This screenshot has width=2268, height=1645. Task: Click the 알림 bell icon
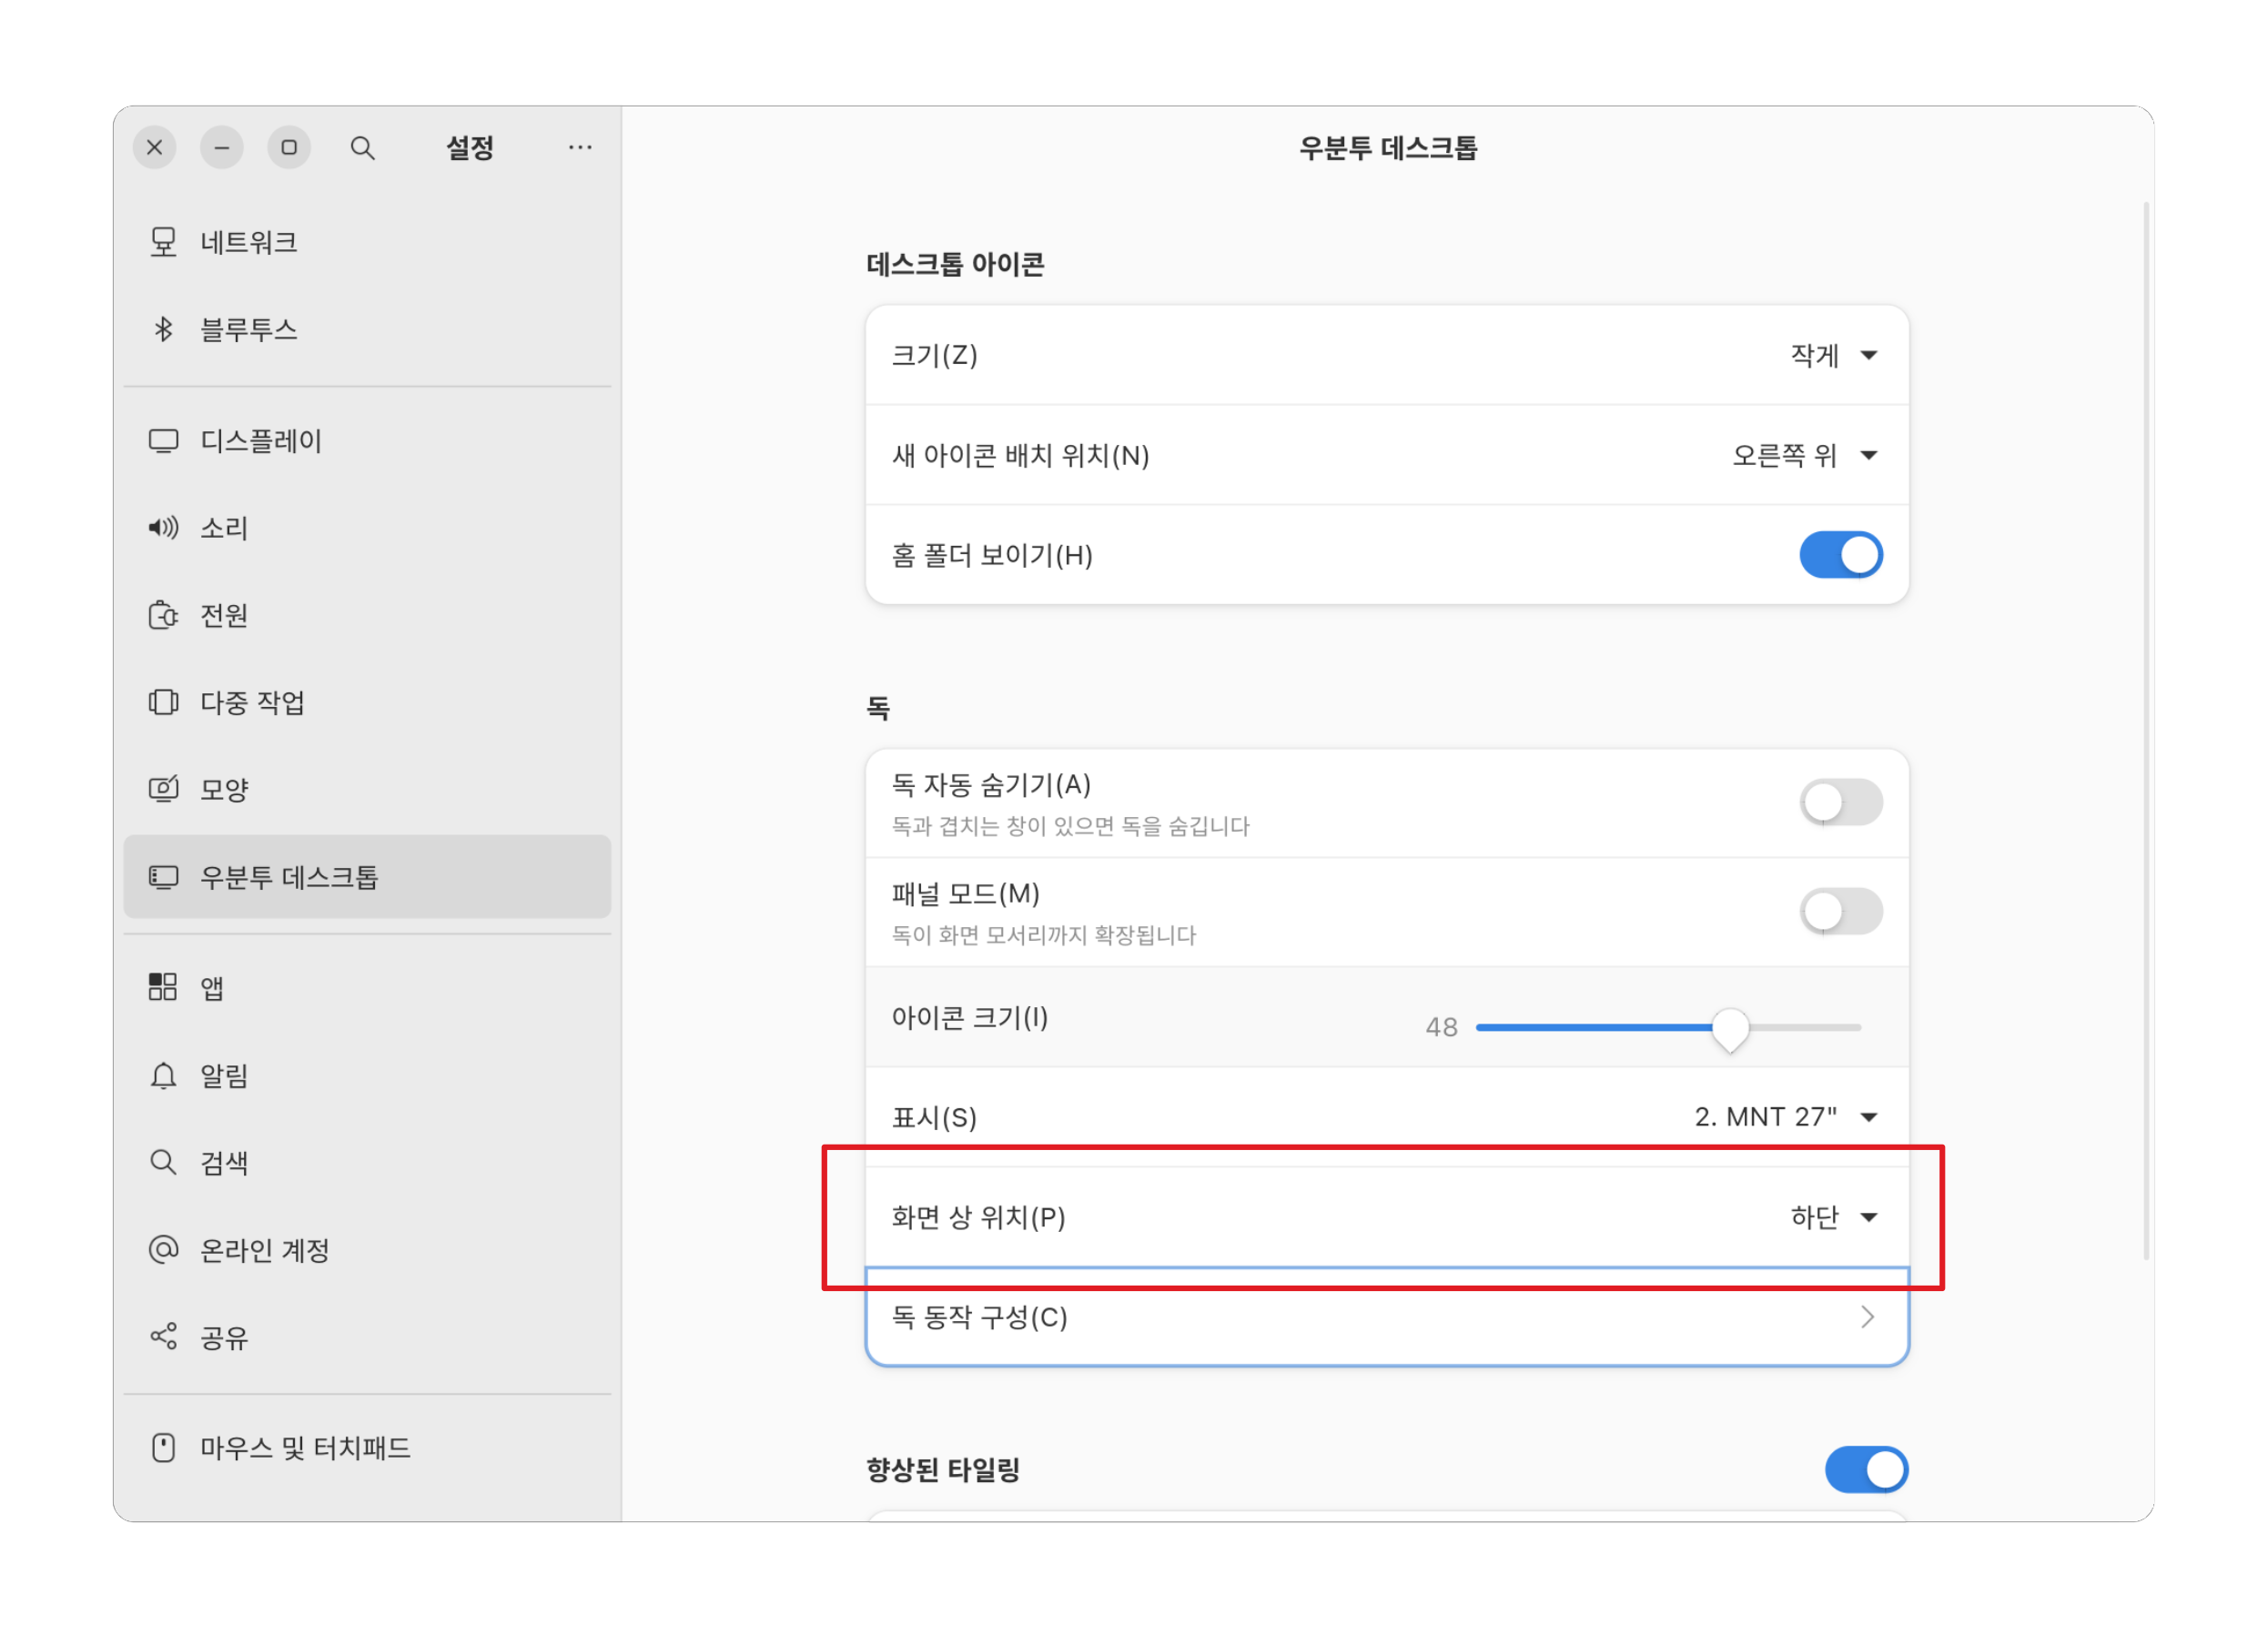point(163,1075)
